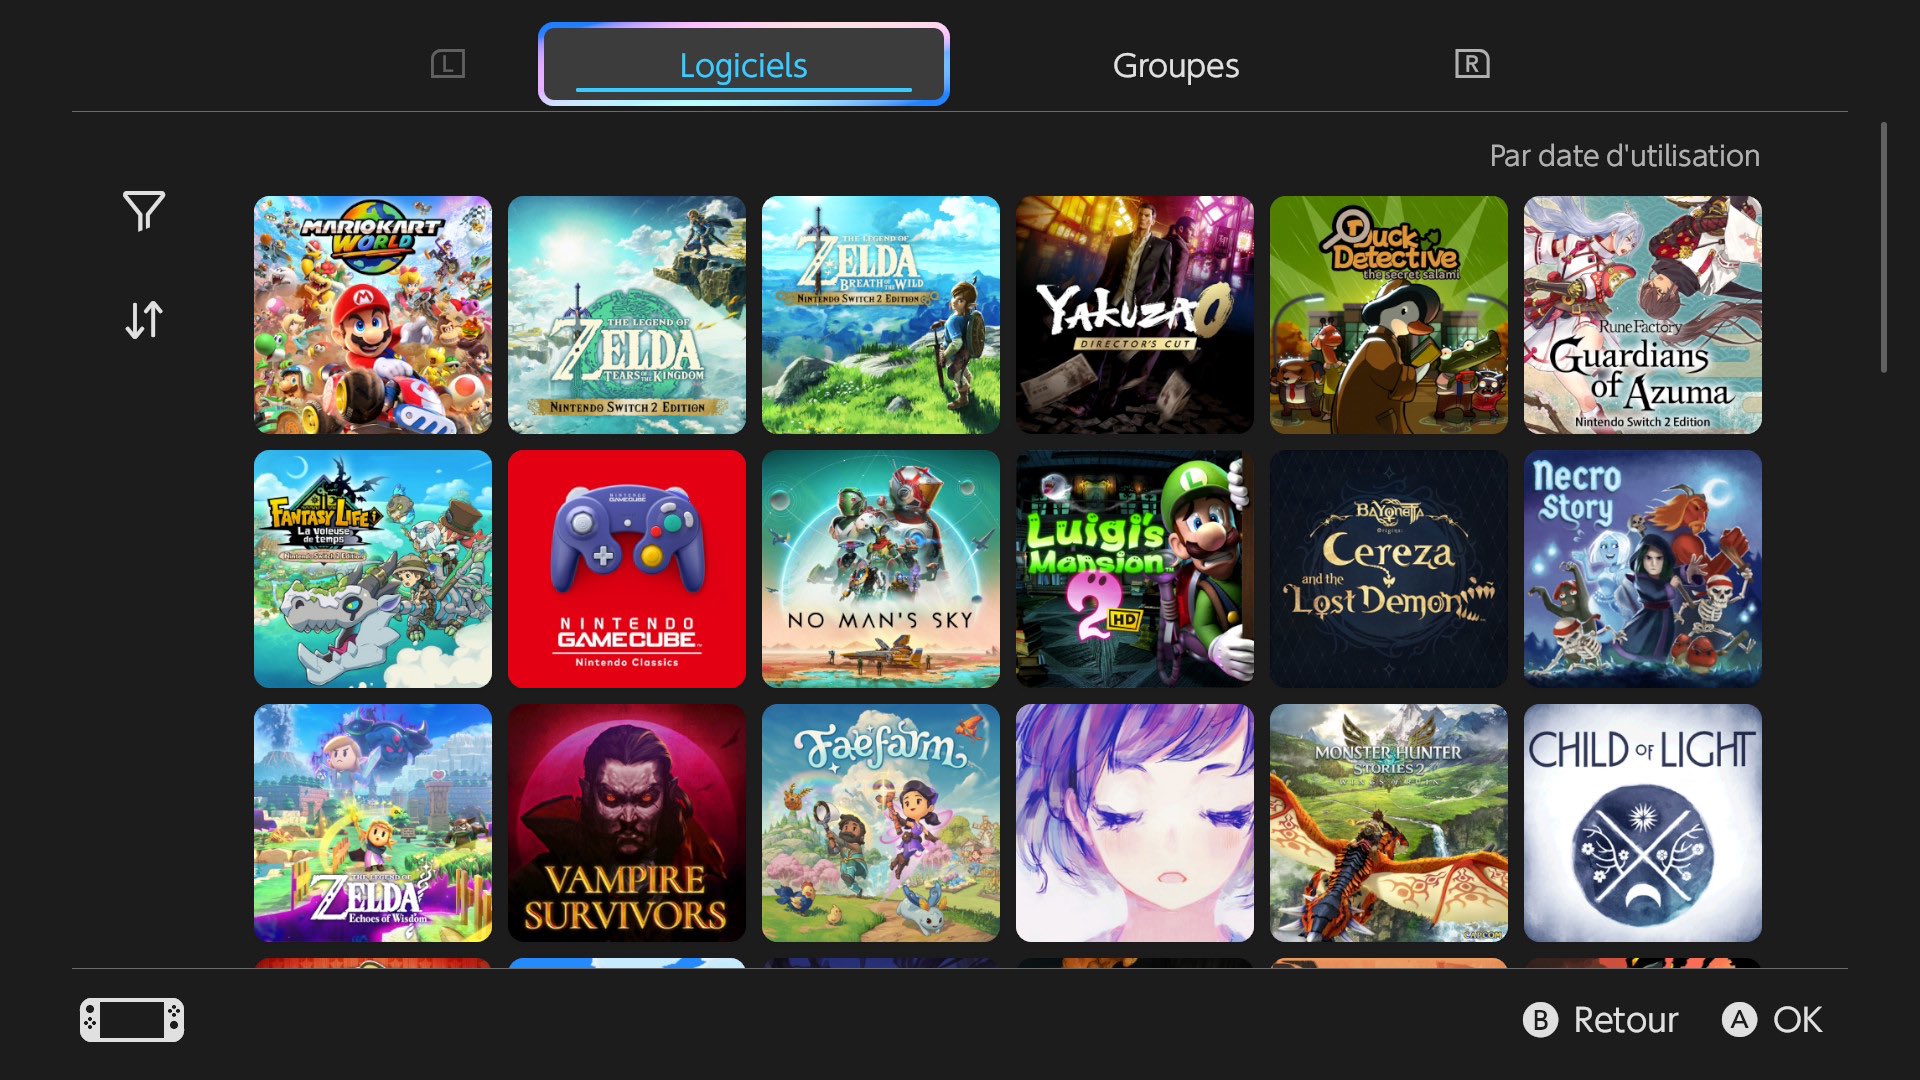Click the Switch console icon
This screenshot has width=1920, height=1080.
click(x=132, y=1020)
